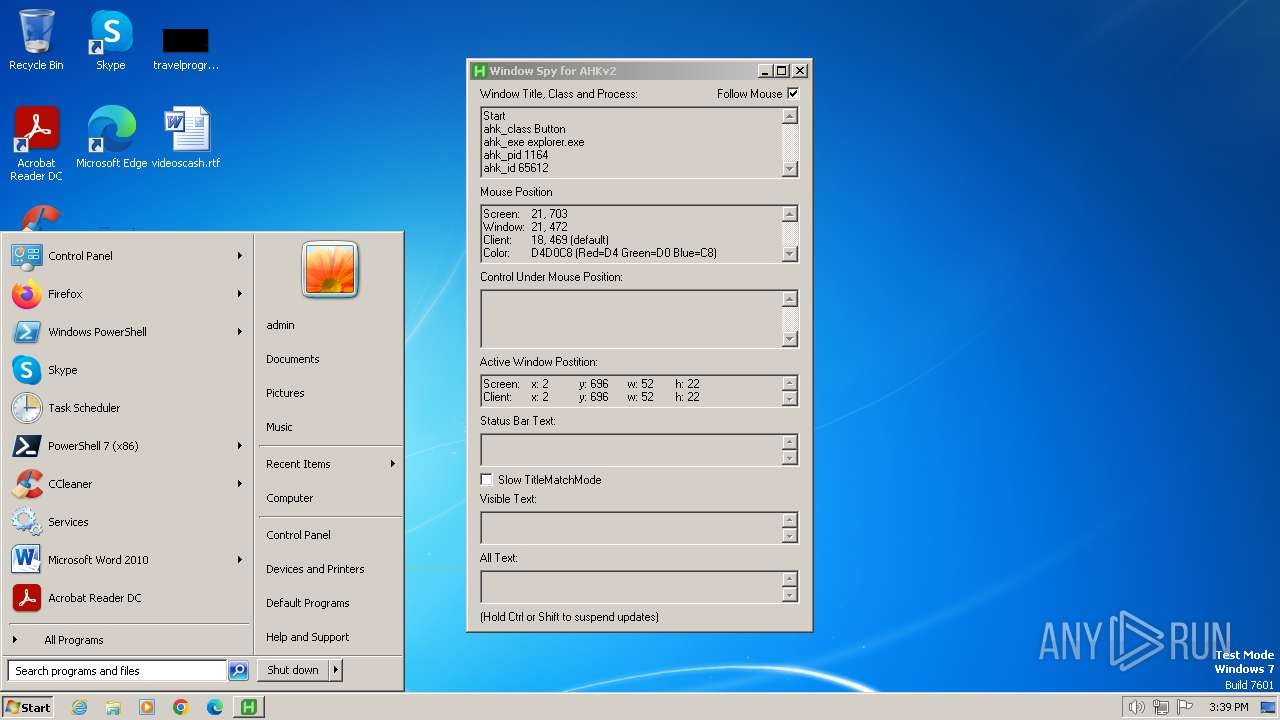The image size is (1280, 720).
Task: Expand the CCleaner jump list arrow
Action: click(x=240, y=484)
